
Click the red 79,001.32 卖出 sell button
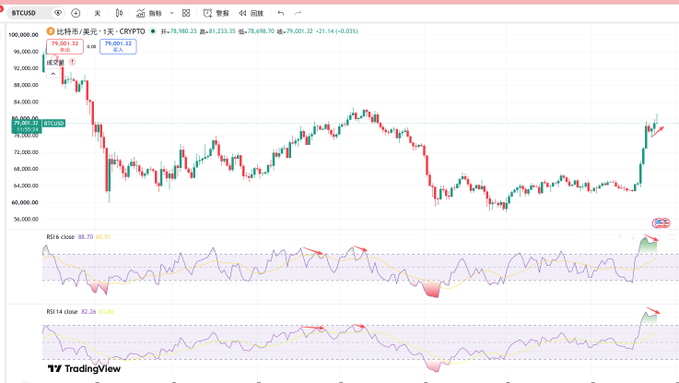(65, 46)
